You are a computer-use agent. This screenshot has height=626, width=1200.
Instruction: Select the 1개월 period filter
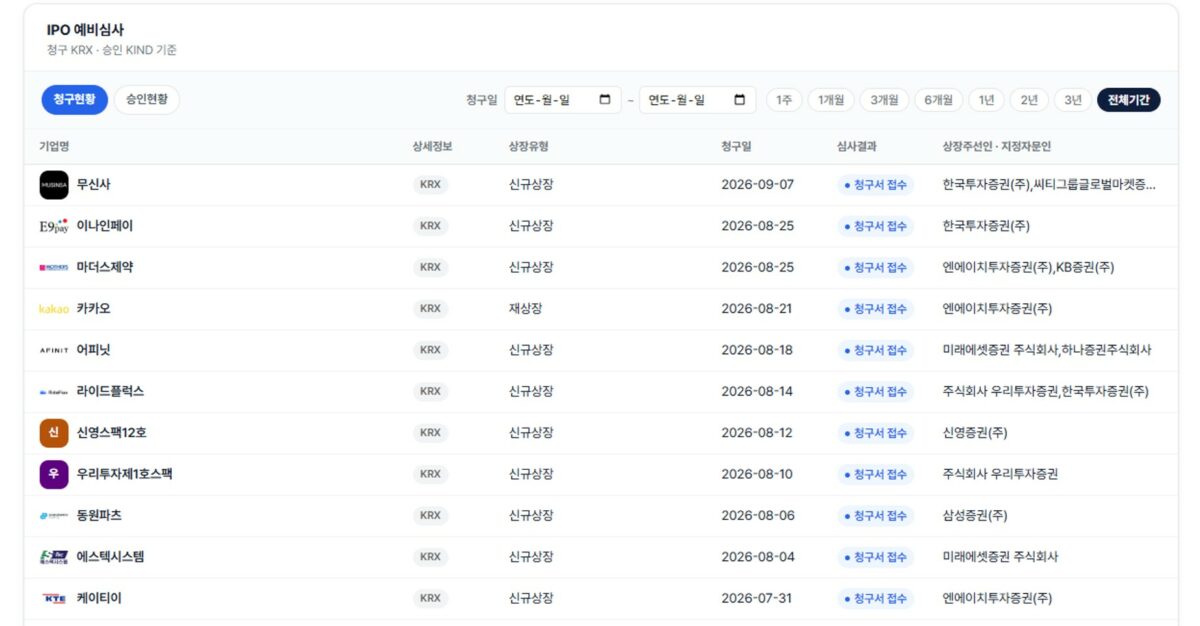click(830, 100)
